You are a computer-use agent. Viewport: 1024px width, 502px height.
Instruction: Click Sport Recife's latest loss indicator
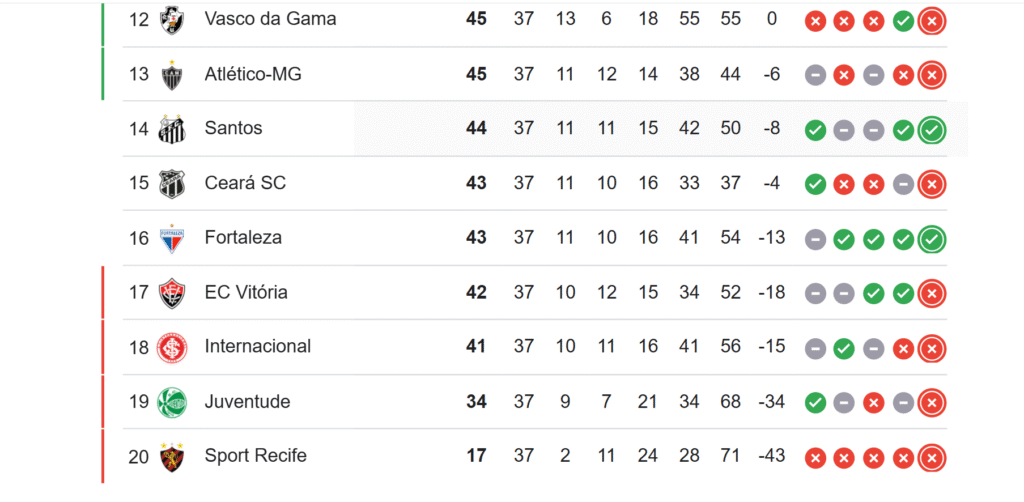point(932,458)
